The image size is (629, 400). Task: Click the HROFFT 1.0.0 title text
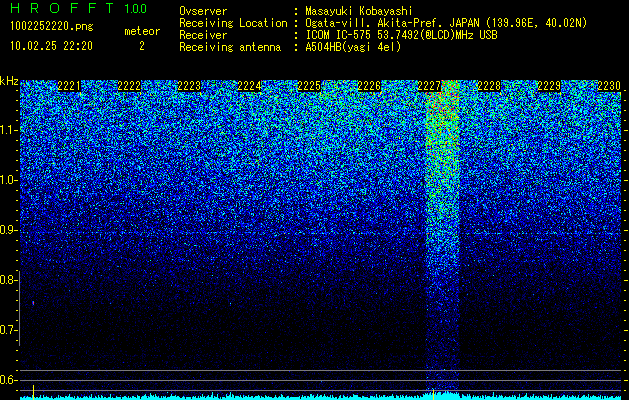point(79,8)
